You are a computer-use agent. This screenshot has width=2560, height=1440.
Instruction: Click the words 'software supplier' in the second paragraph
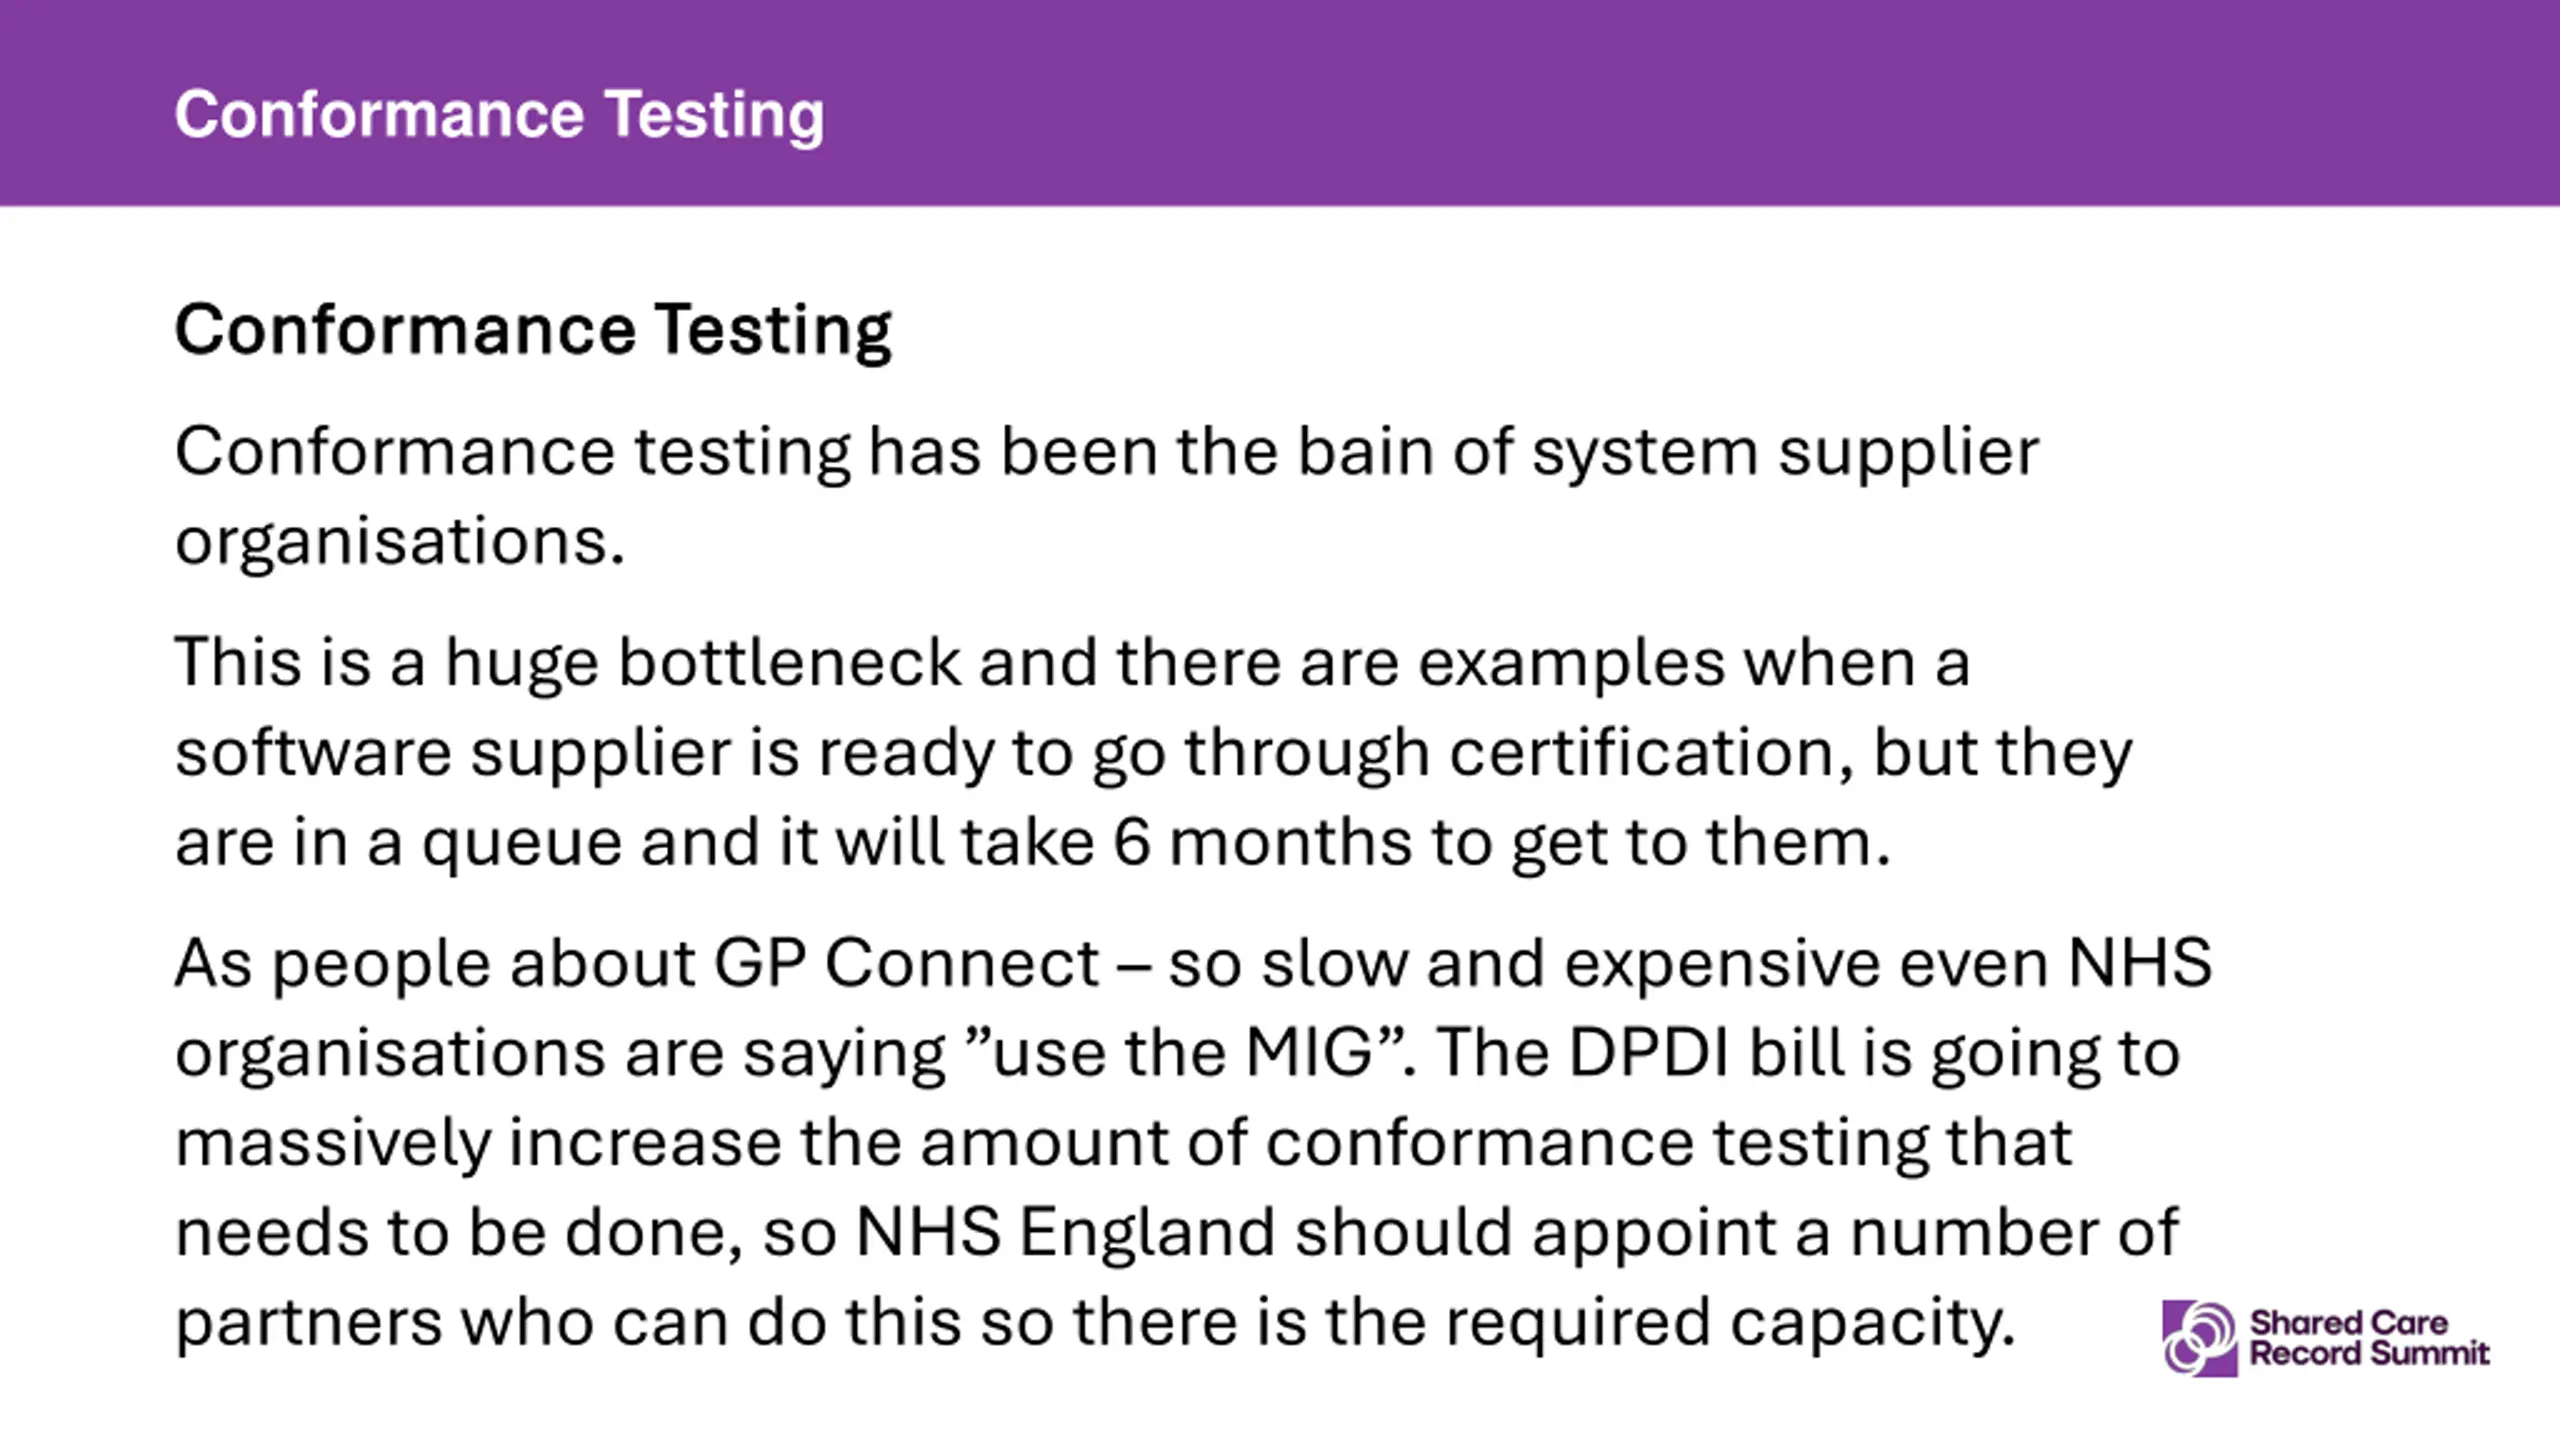click(x=453, y=754)
